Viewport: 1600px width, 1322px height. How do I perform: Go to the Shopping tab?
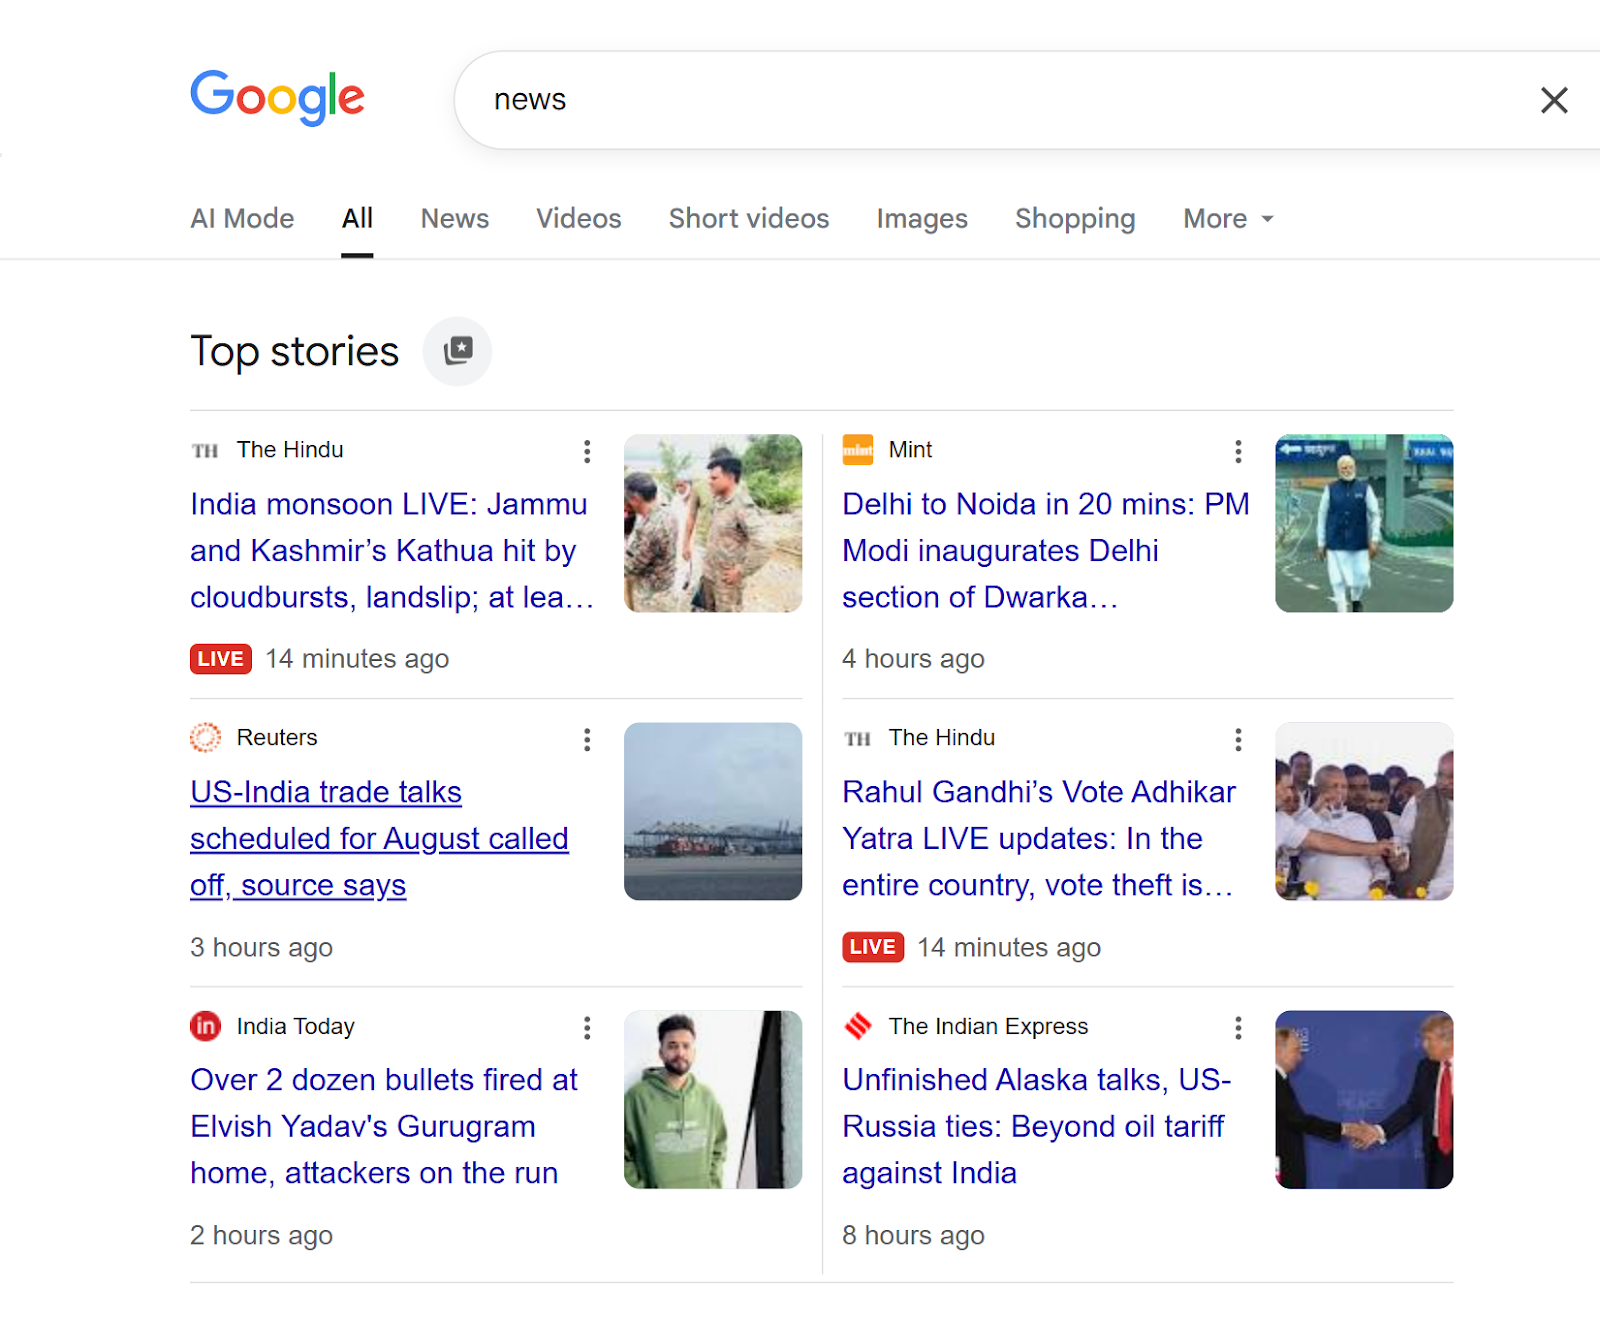click(x=1075, y=218)
